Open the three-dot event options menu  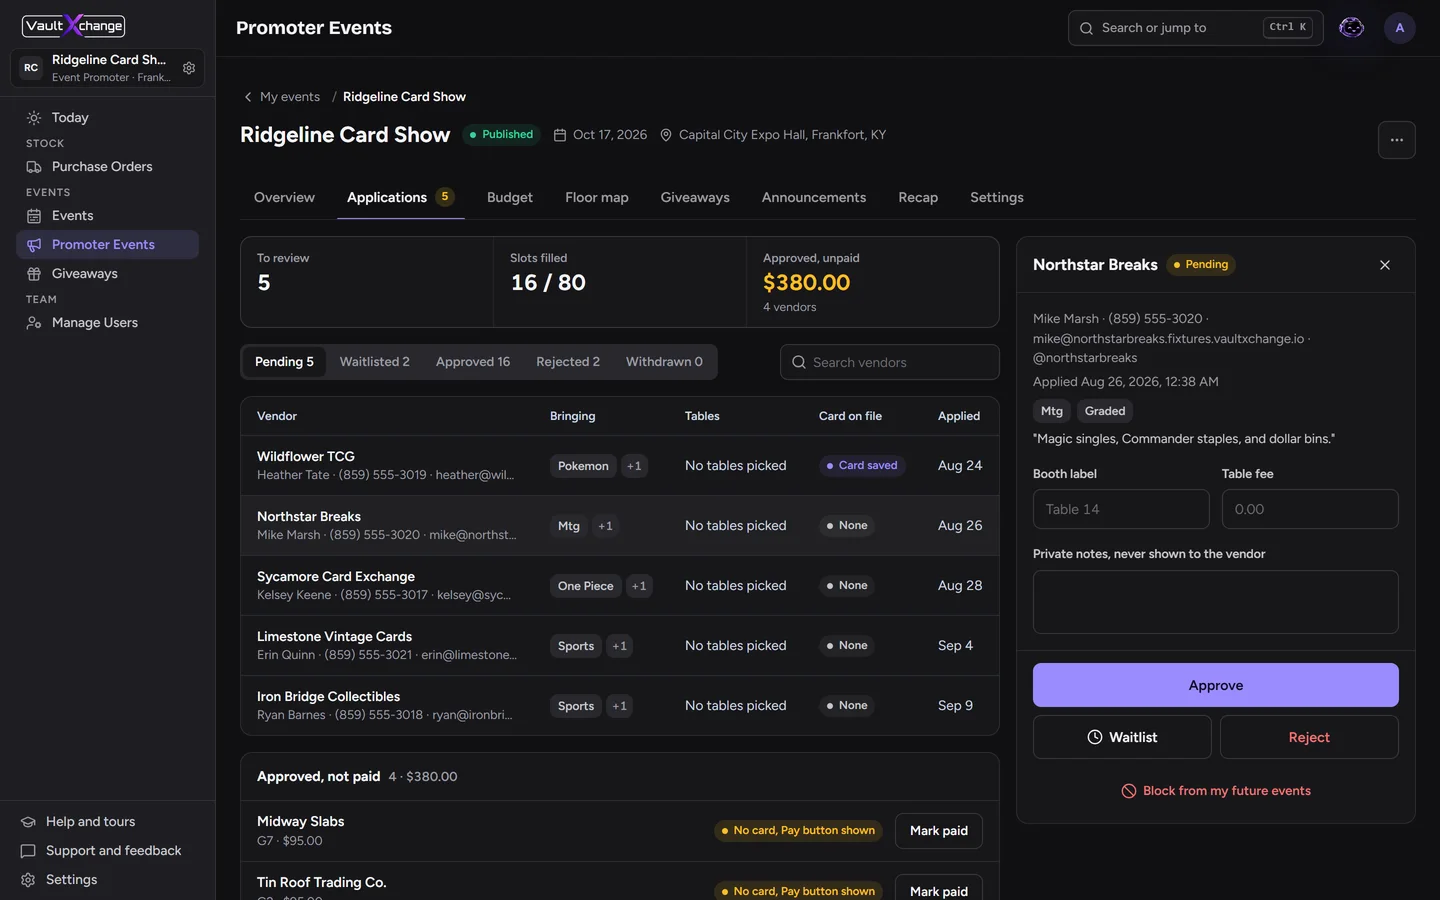pos(1396,140)
